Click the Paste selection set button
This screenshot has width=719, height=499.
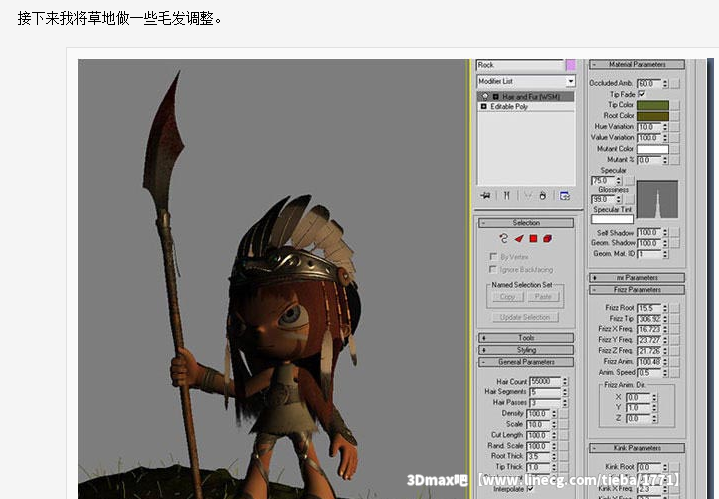(x=543, y=297)
